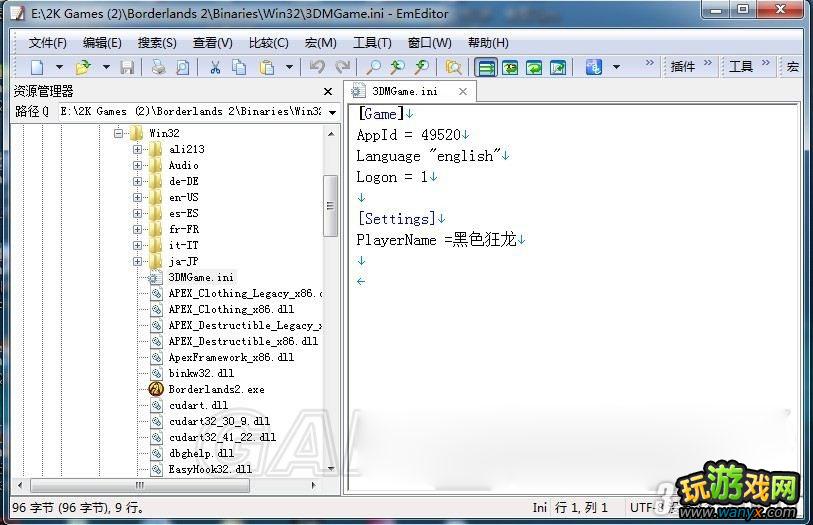
Task: Close the 3DMGame.ini tab
Action: 463,92
